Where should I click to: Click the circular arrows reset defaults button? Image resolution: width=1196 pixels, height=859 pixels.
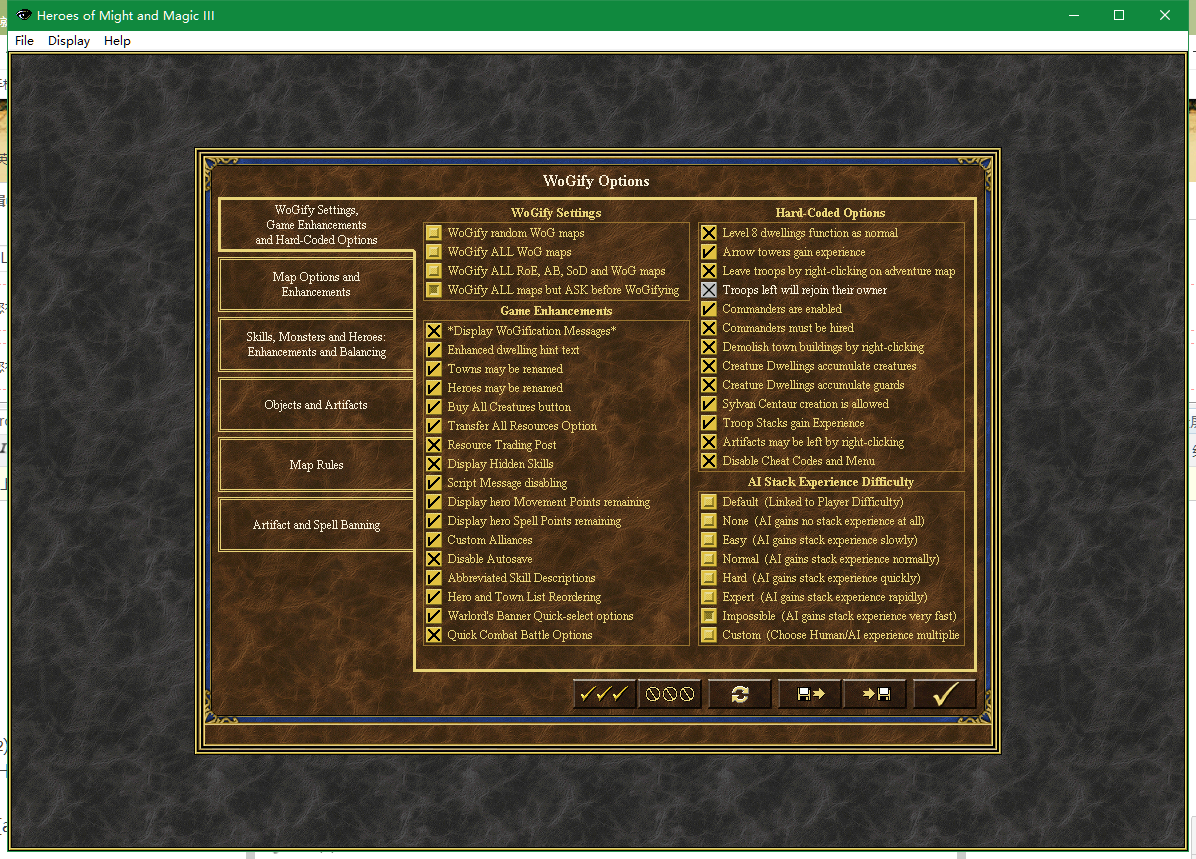pyautogui.click(x=739, y=693)
